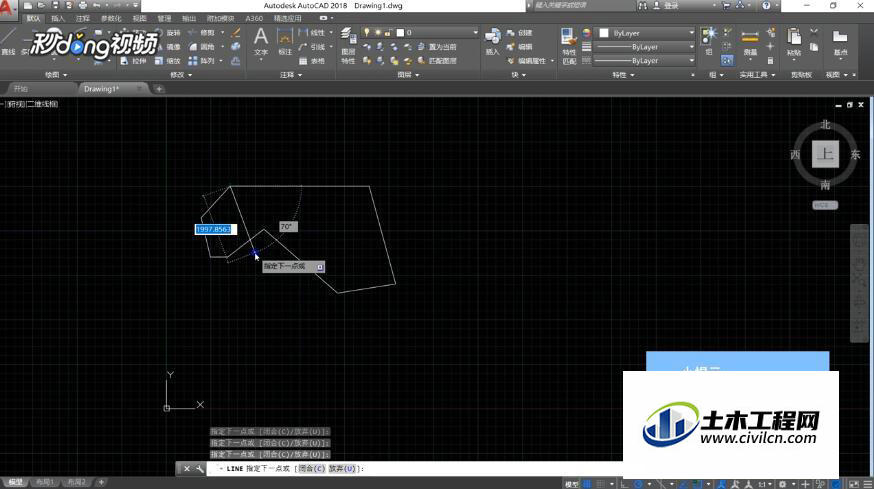Toggle object snap tracking in status bar
The image size is (874, 489).
(683, 484)
